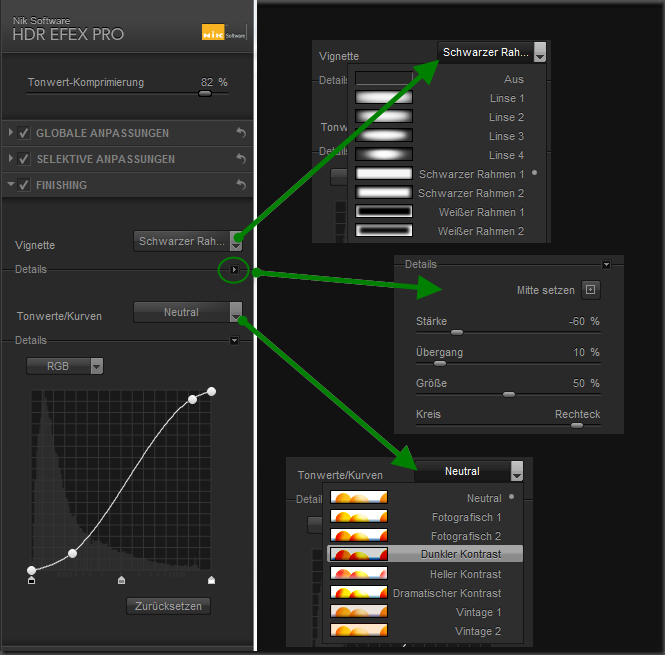Toggle the Finishing checkbox
This screenshot has width=665, height=655.
[24, 185]
